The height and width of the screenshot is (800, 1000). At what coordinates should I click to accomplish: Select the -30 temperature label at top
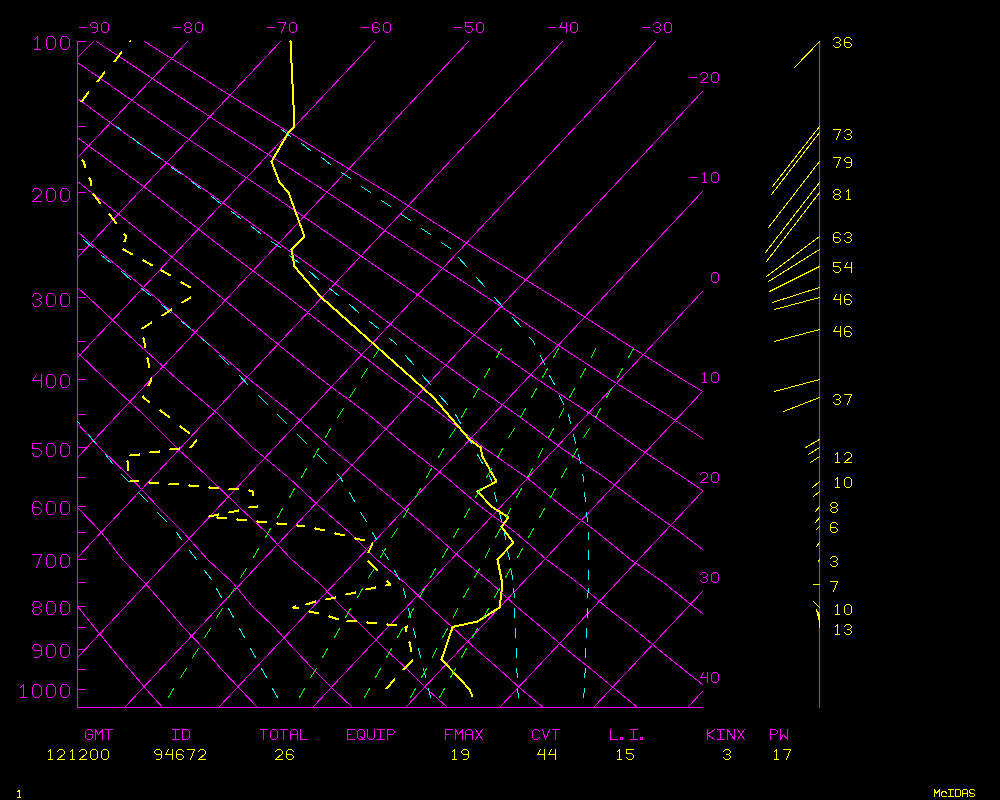656,28
